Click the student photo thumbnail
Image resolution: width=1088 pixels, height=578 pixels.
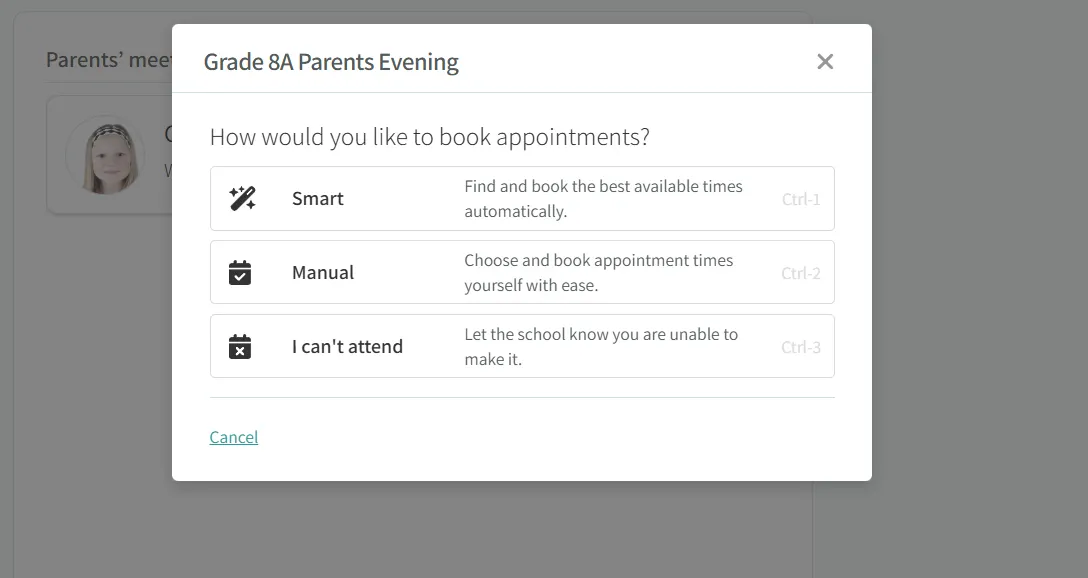click(104, 156)
